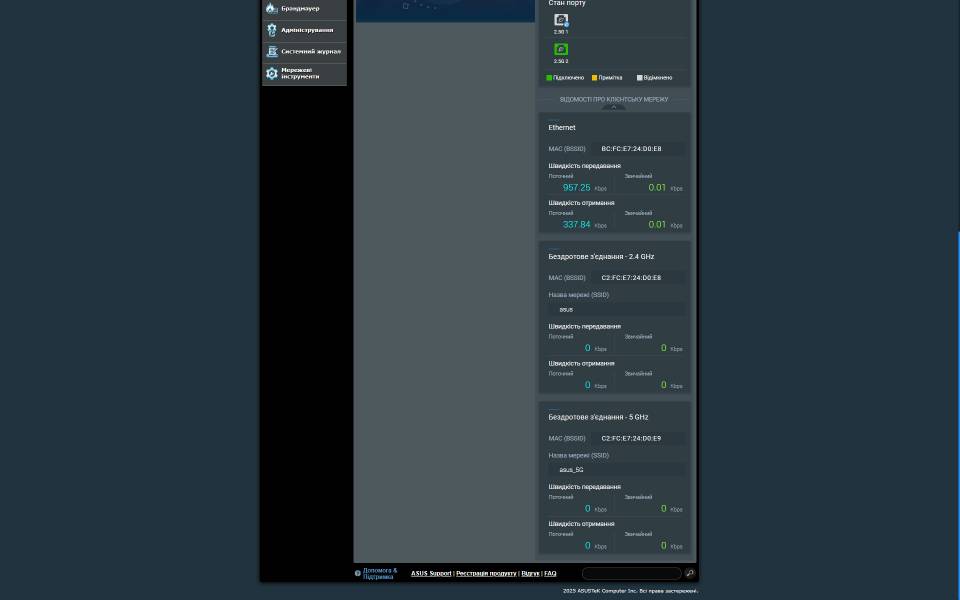
Task: Collapse the client network info section arrow
Action: pos(614,107)
